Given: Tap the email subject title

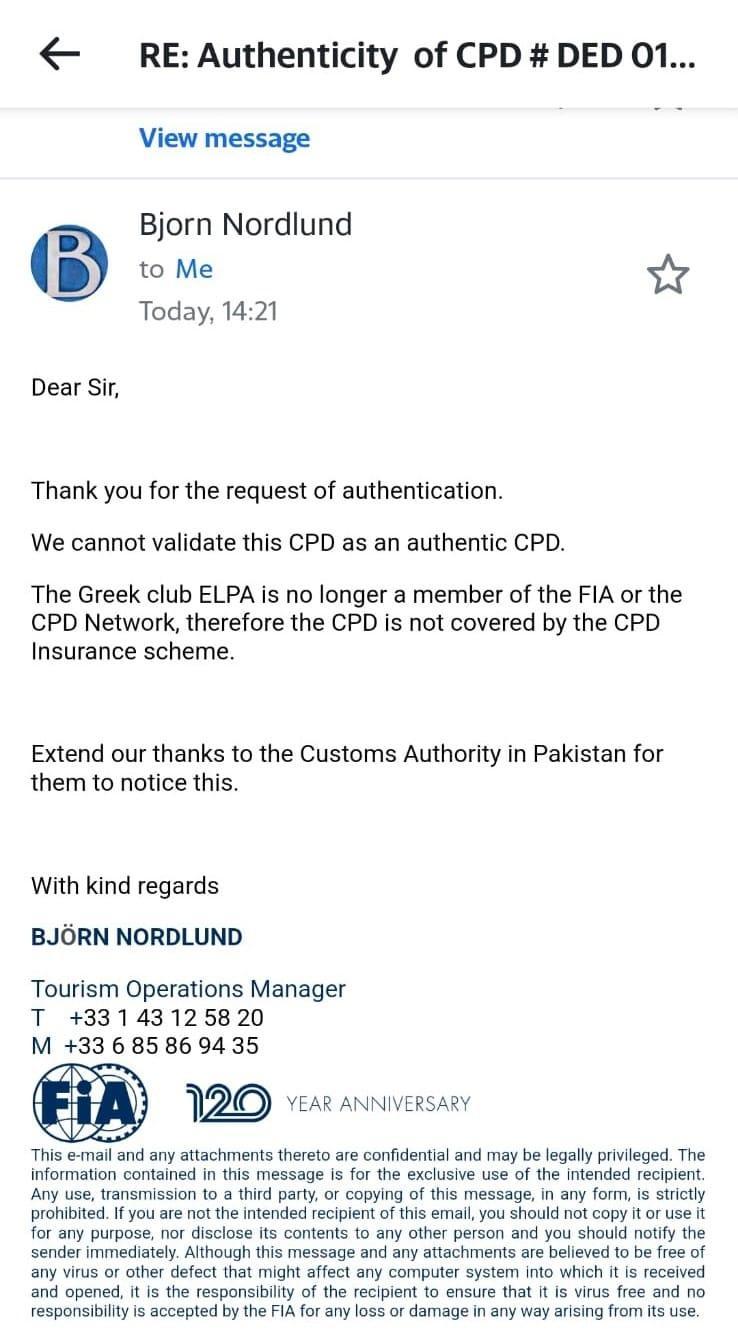Looking at the screenshot, I should 416,56.
